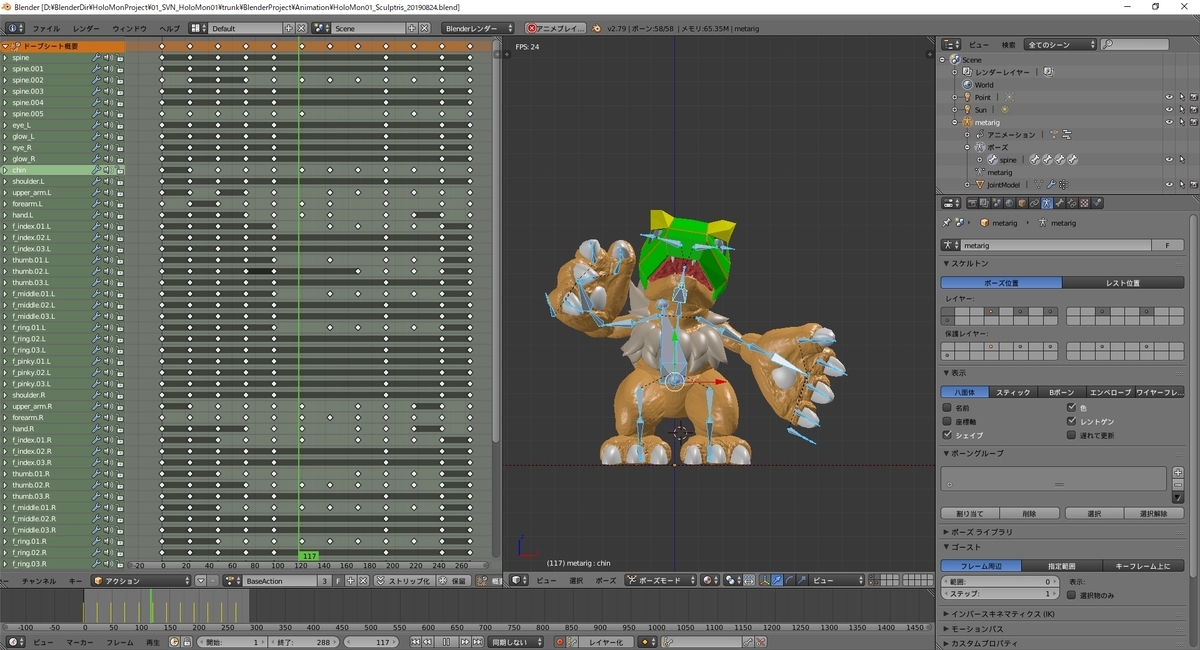Select the スティック bone display type
The height and width of the screenshot is (650, 1200).
(1013, 392)
